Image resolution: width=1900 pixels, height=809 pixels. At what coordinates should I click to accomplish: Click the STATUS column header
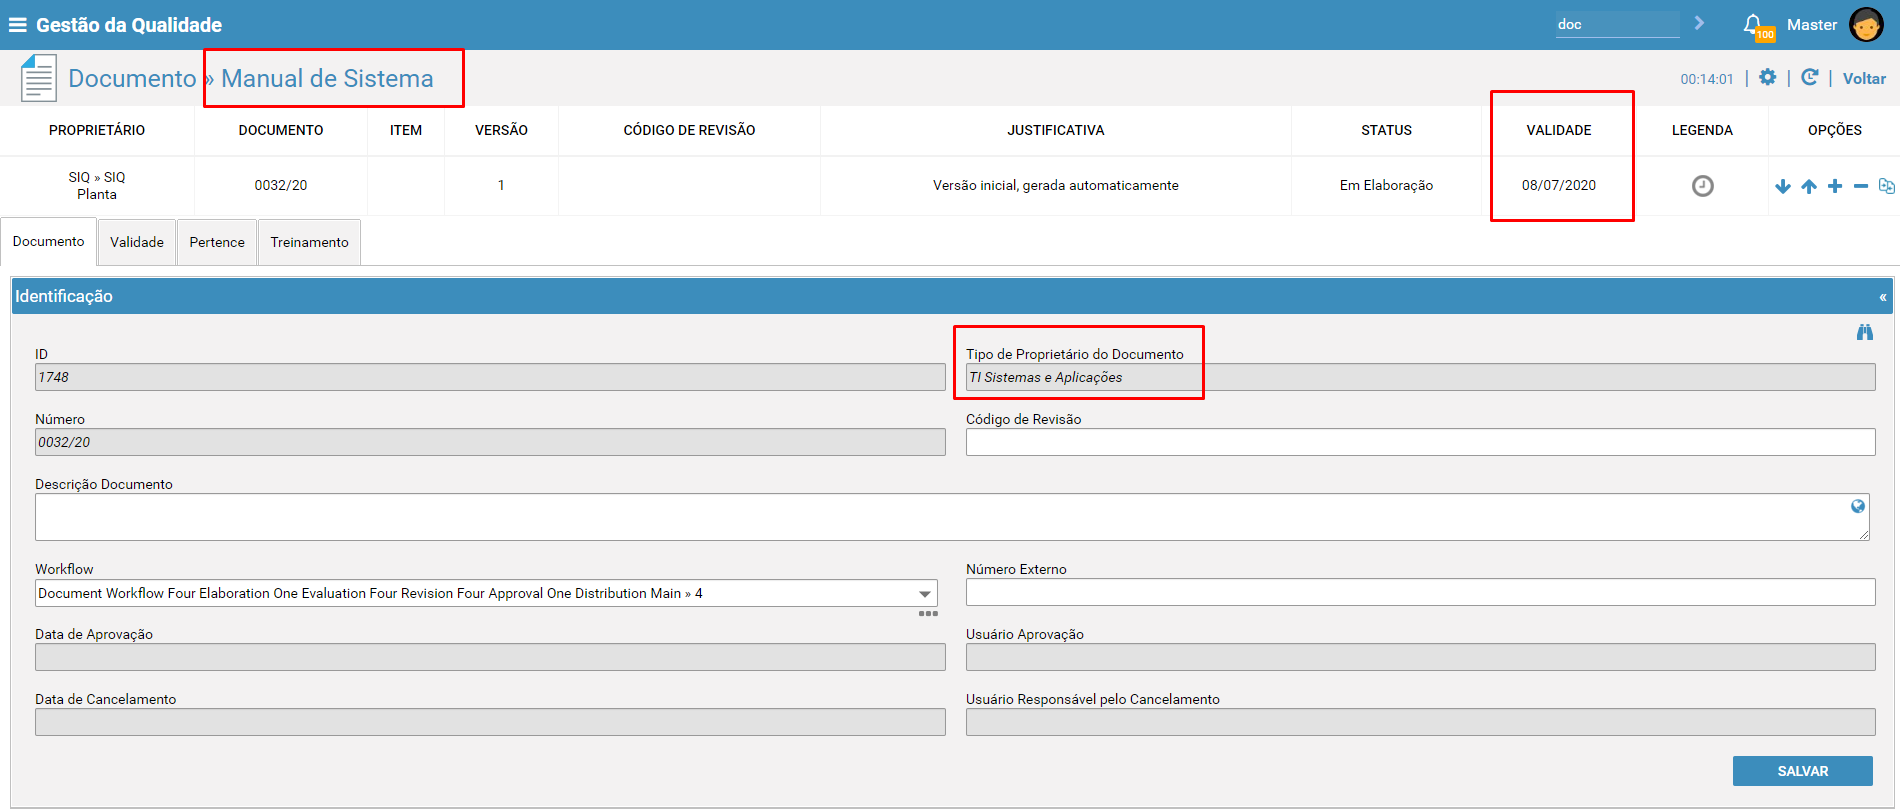[x=1386, y=130]
